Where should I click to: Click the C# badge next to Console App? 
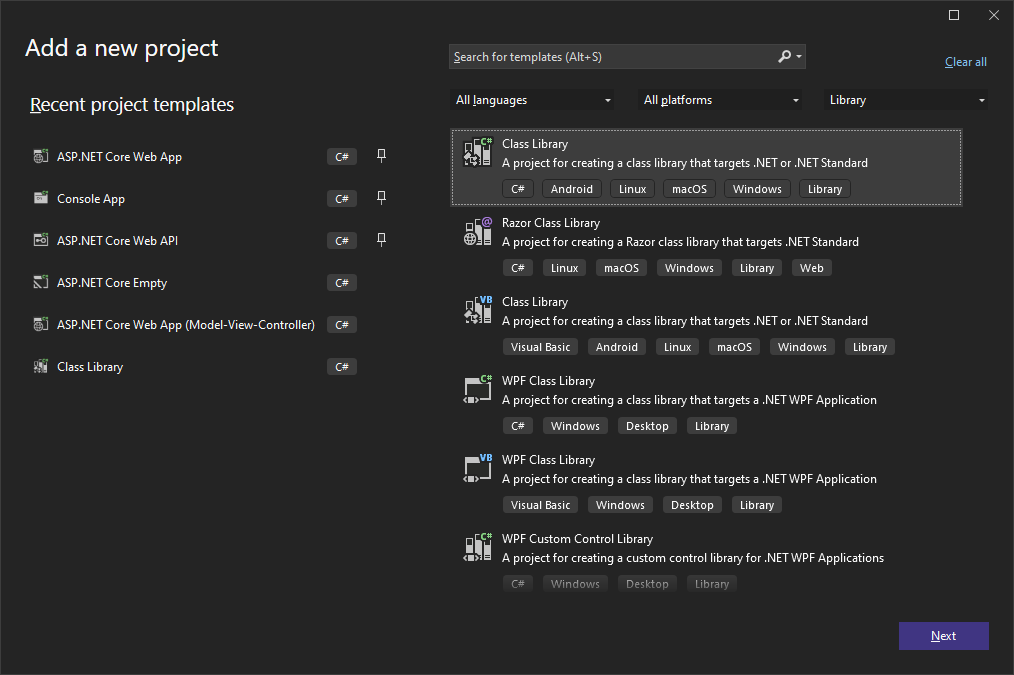tap(342, 198)
